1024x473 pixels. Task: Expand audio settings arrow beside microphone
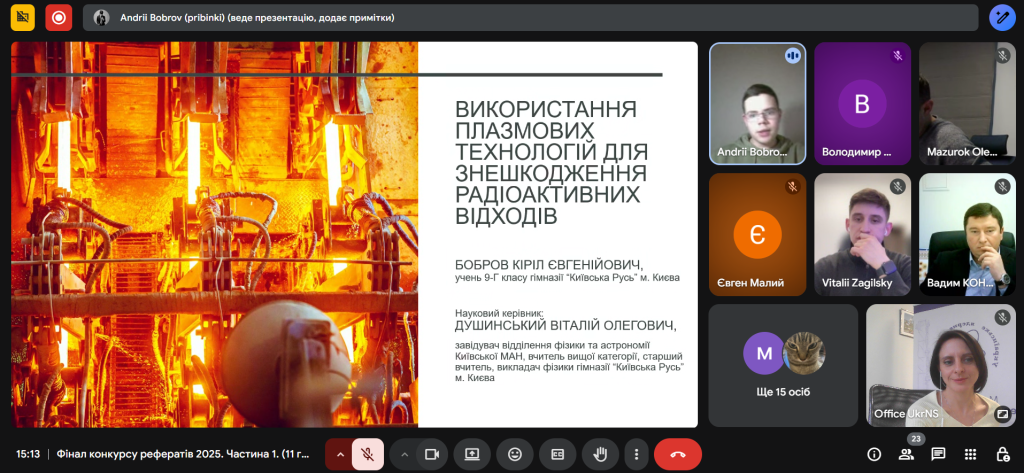(340, 454)
